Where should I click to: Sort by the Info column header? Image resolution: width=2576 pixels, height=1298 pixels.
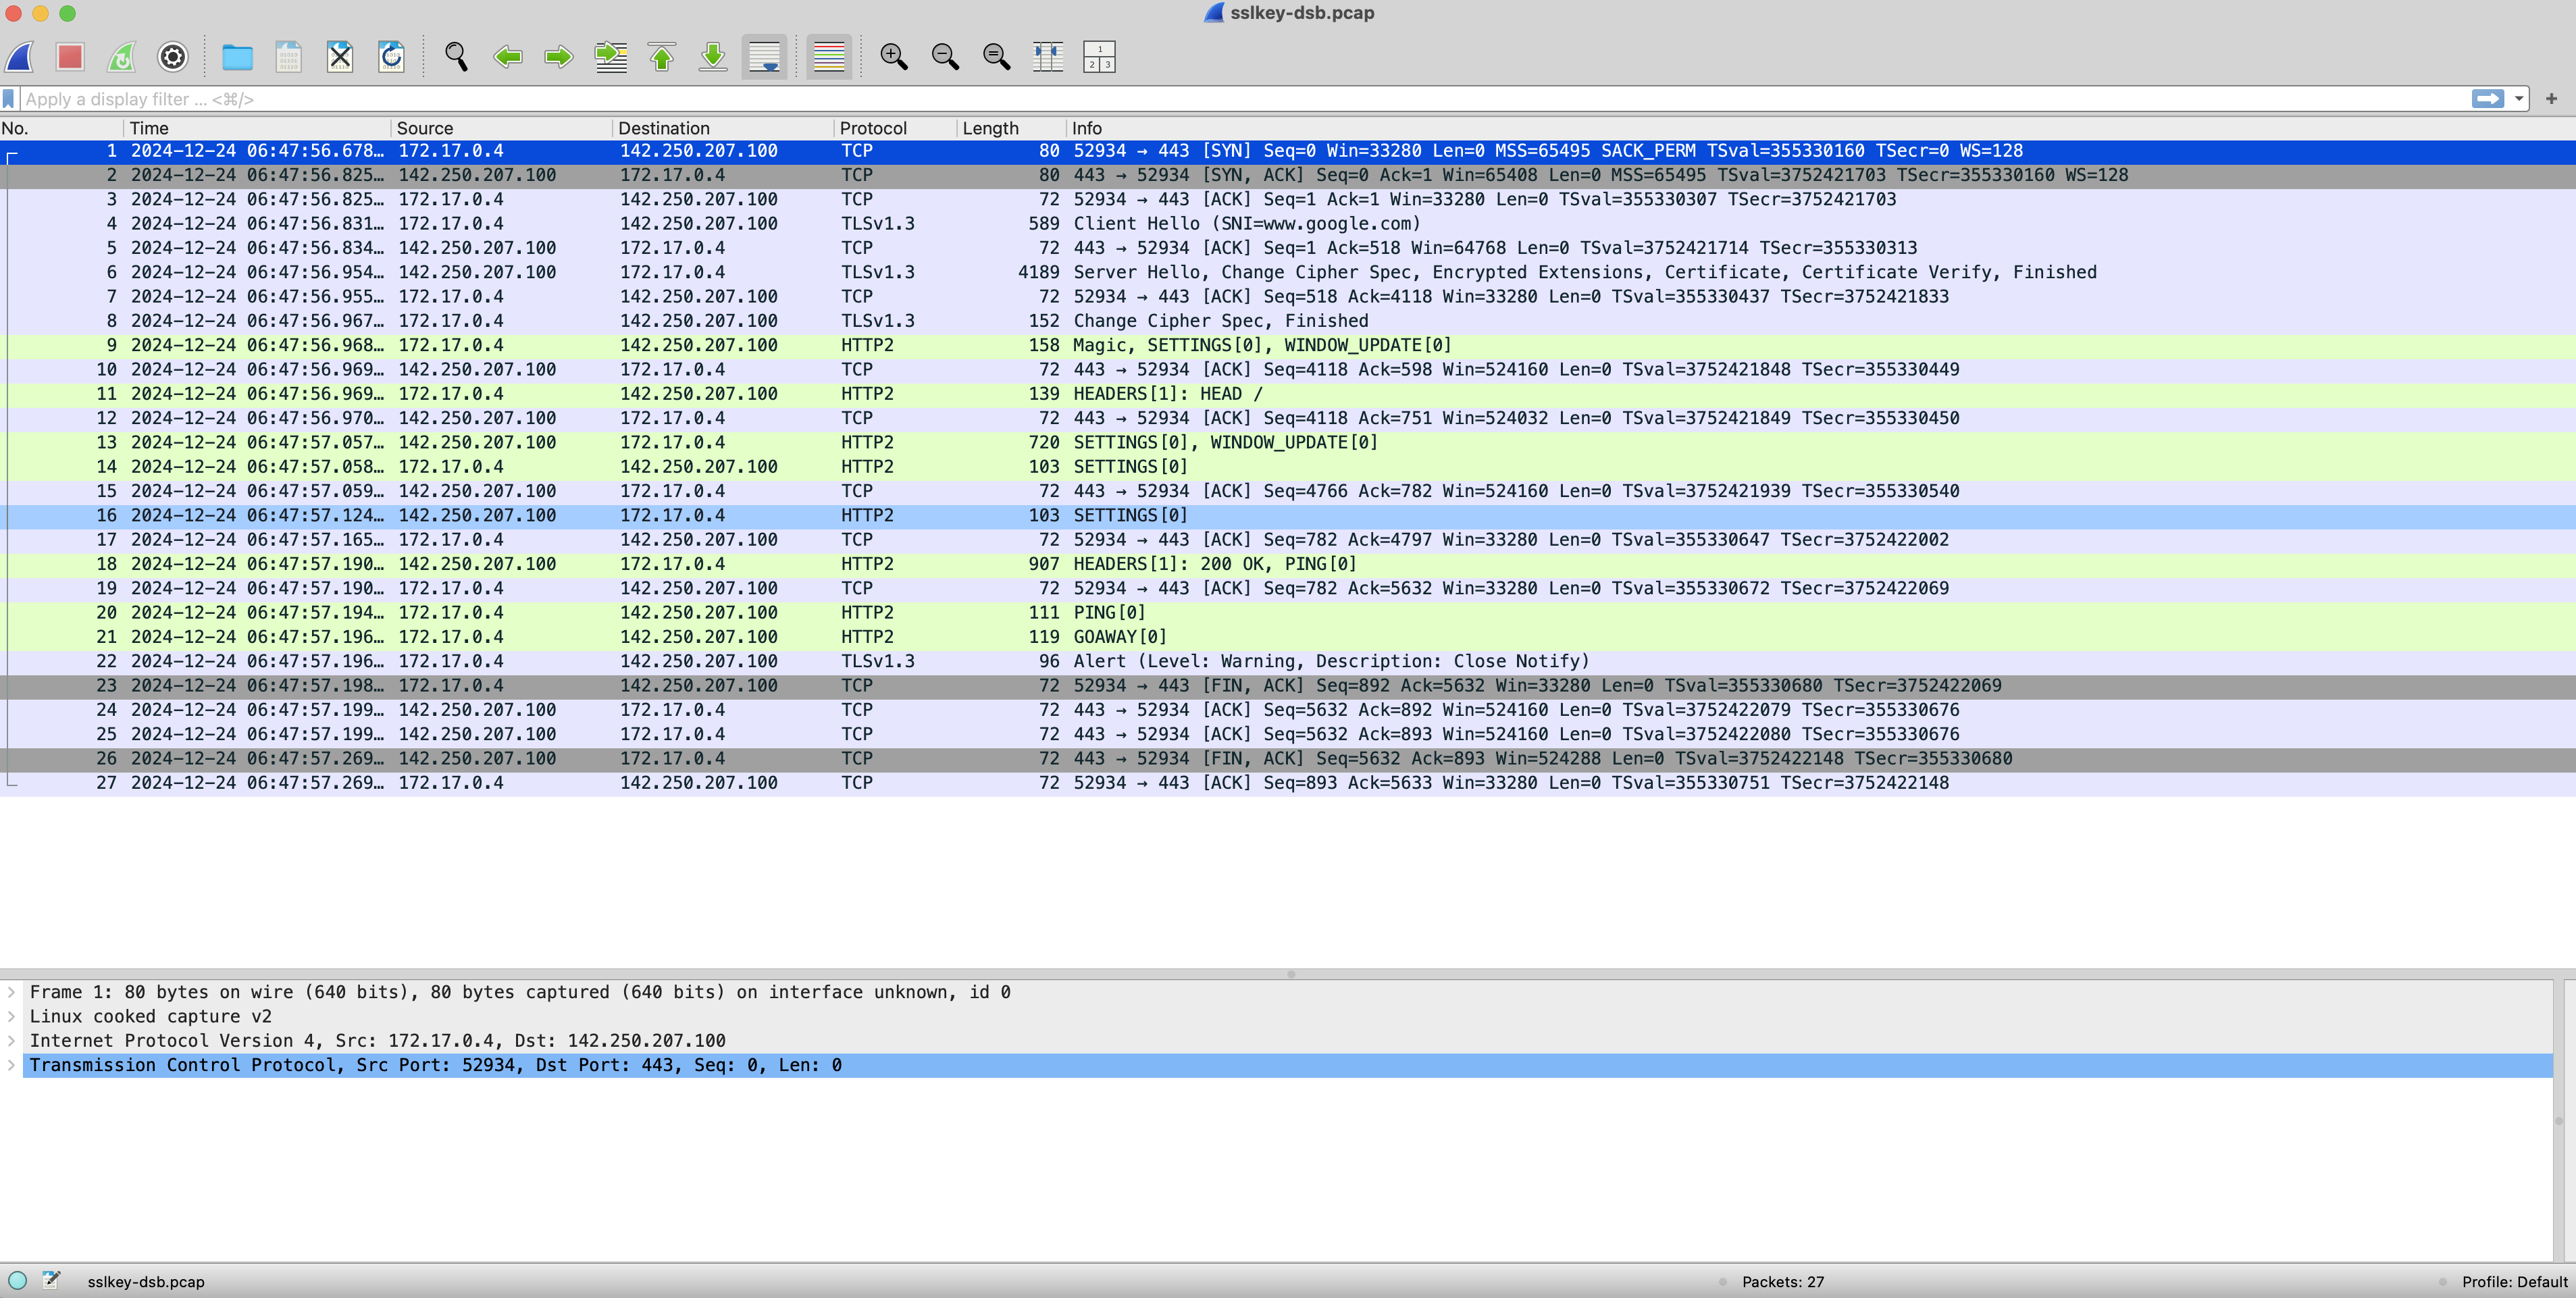tap(1820, 128)
